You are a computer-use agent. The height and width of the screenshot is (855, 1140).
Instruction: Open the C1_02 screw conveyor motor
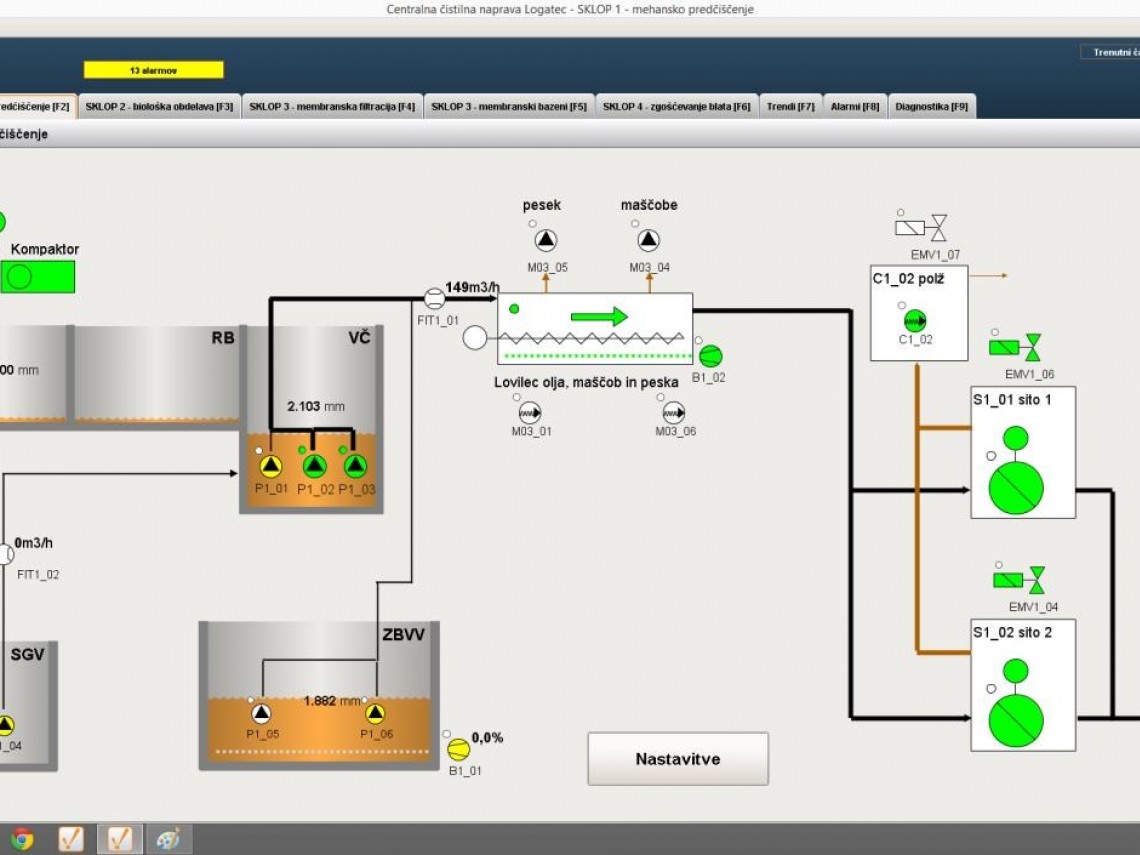(x=915, y=321)
